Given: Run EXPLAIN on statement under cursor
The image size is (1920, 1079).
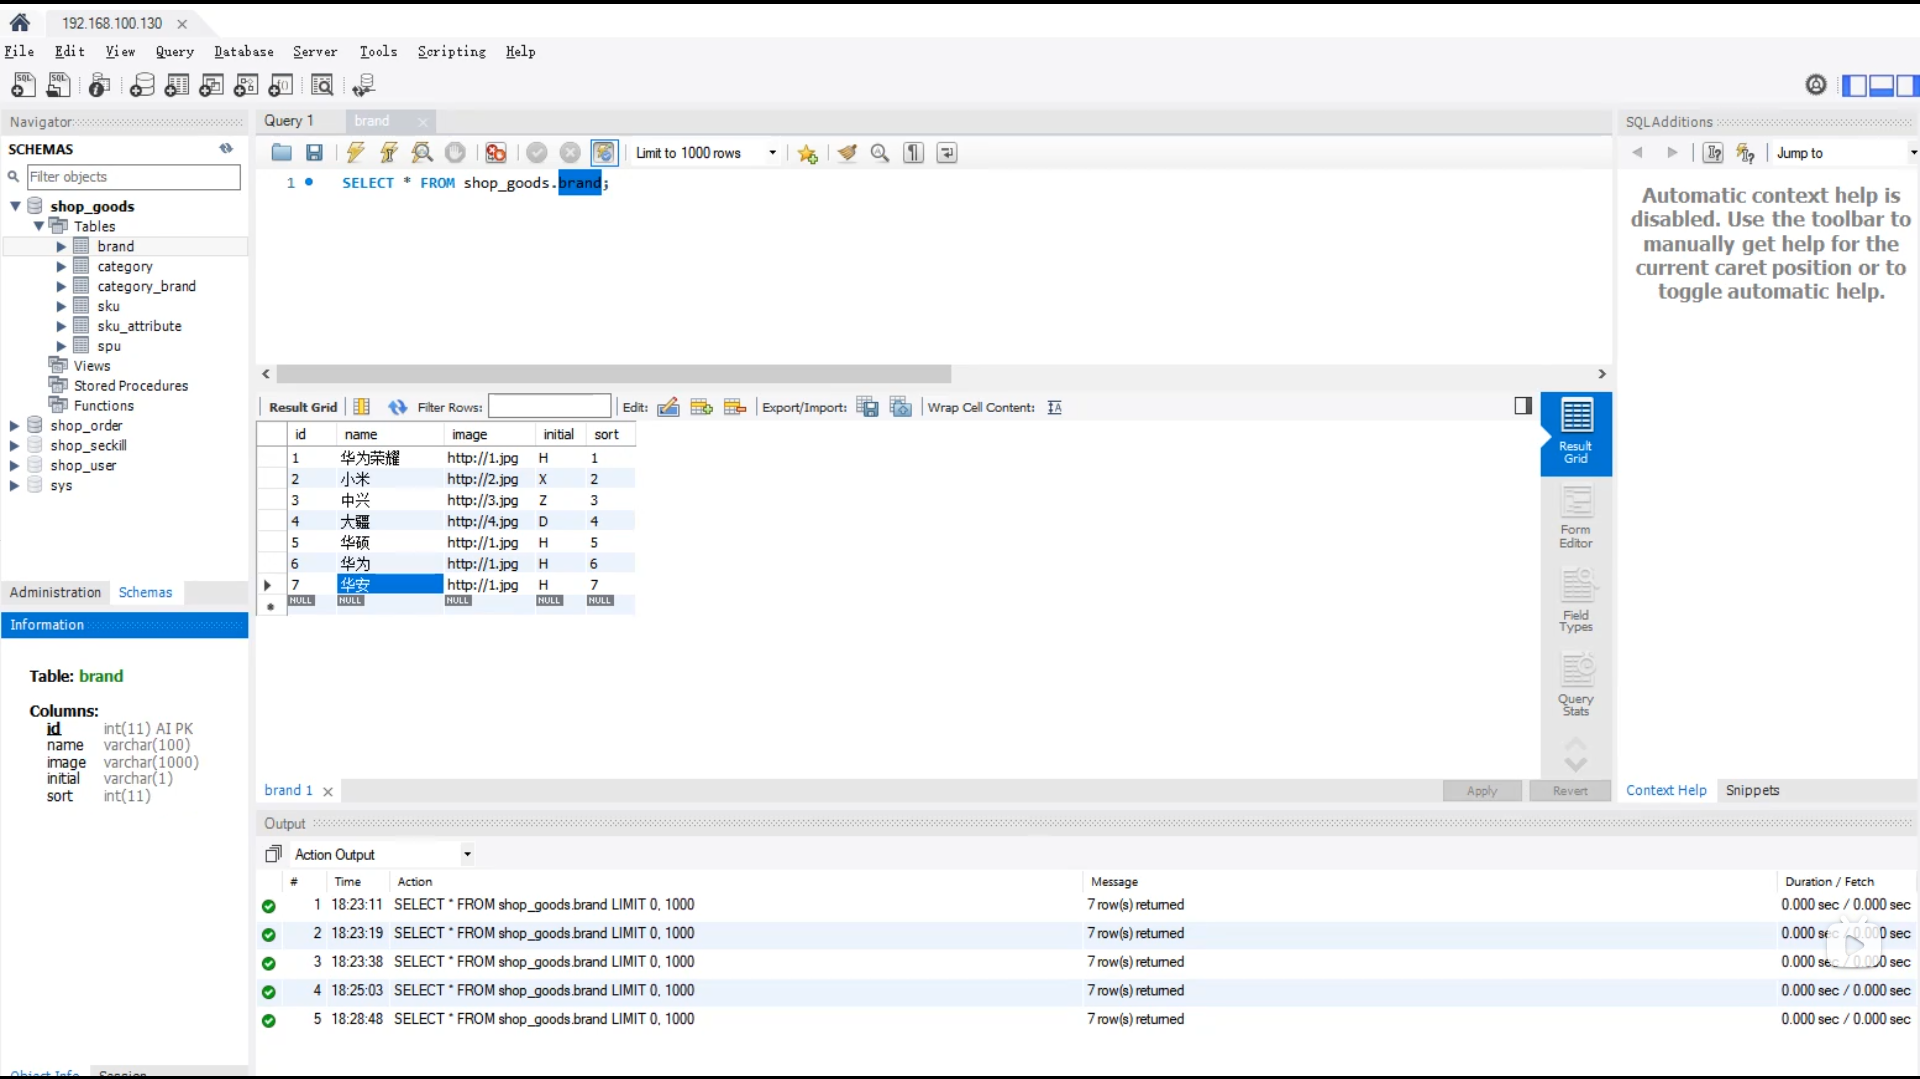Looking at the screenshot, I should [x=422, y=153].
